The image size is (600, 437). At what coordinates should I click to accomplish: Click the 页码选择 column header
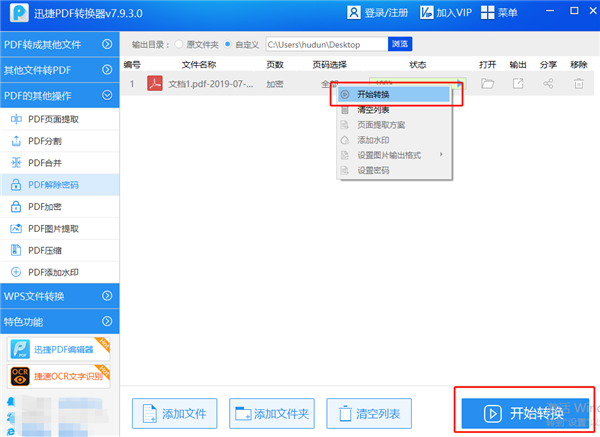click(x=329, y=65)
